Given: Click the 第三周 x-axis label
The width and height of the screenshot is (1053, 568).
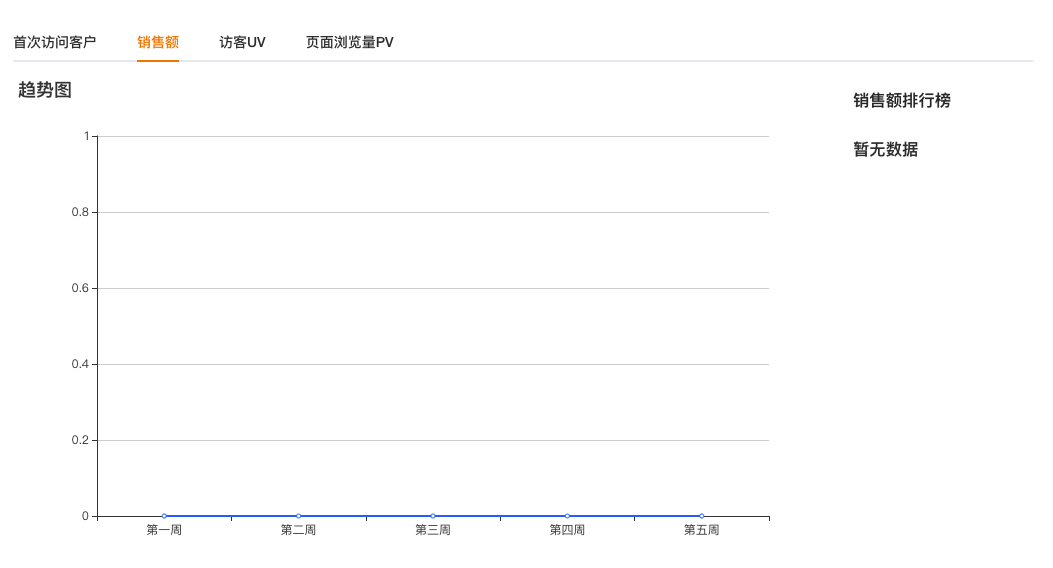Looking at the screenshot, I should [433, 530].
